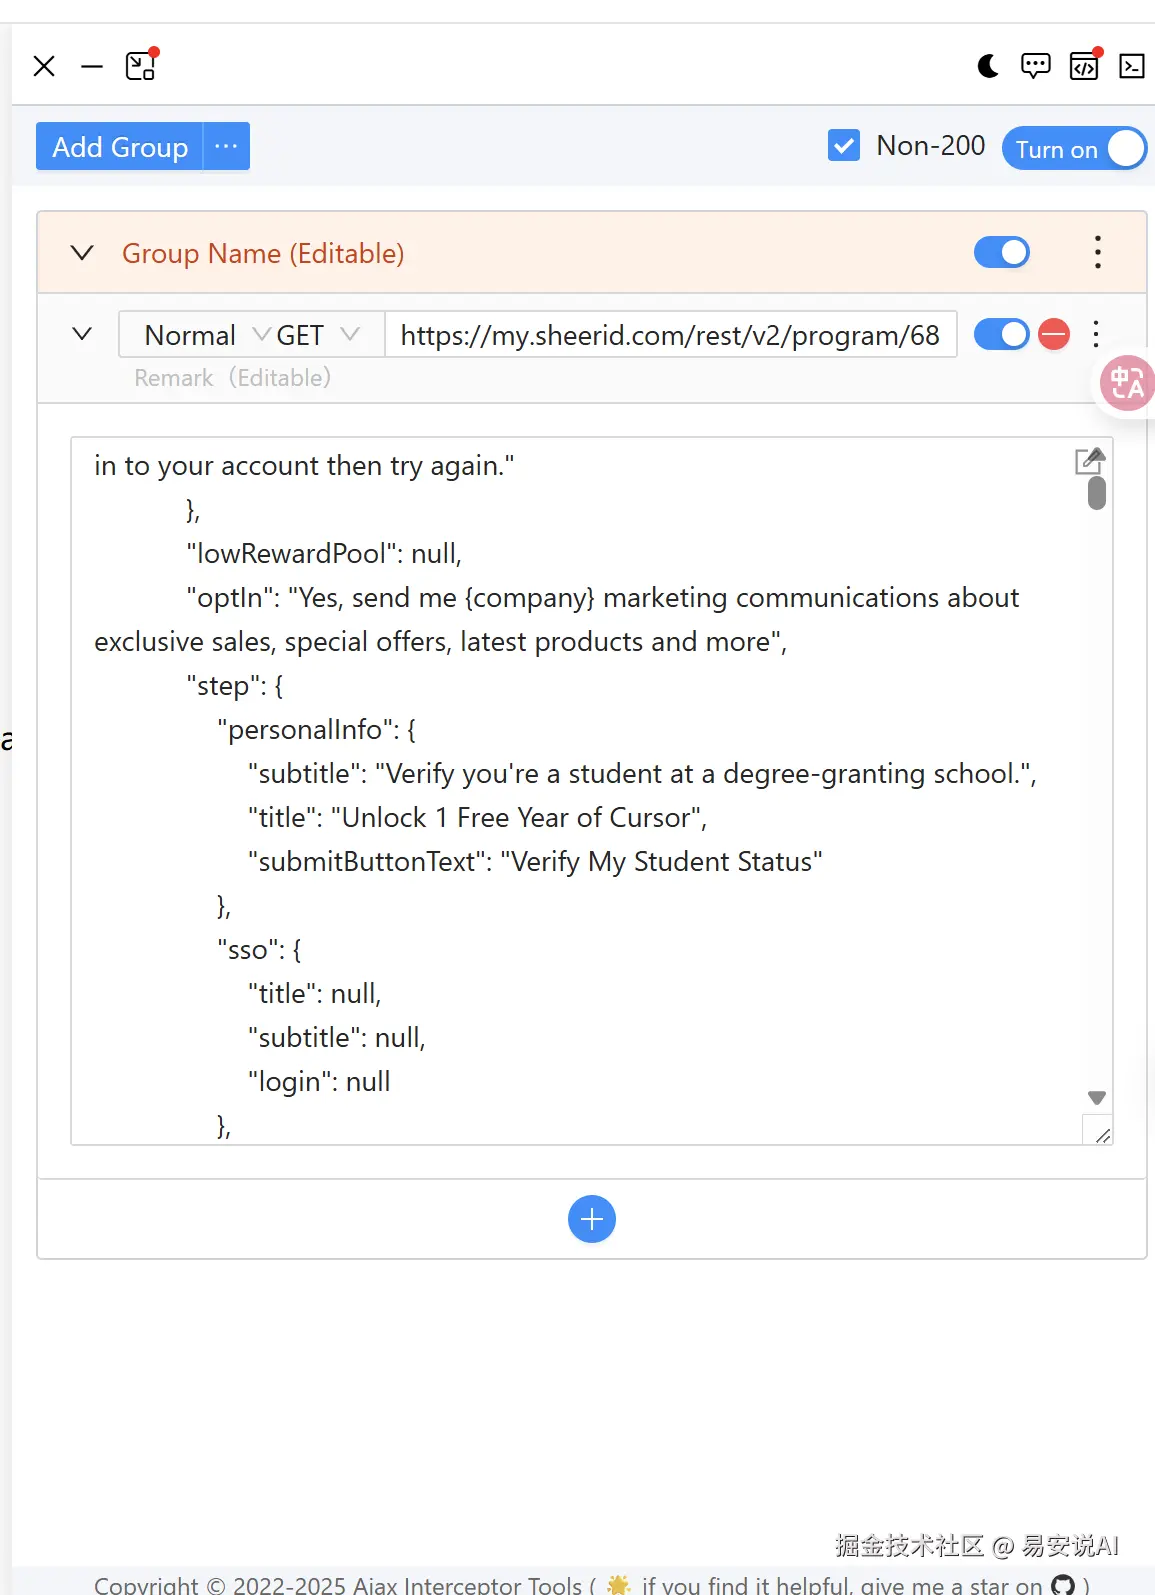This screenshot has width=1155, height=1595.
Task: Click the "title": "Unlock 1 Free Year of Cursor" line
Action: (x=478, y=818)
